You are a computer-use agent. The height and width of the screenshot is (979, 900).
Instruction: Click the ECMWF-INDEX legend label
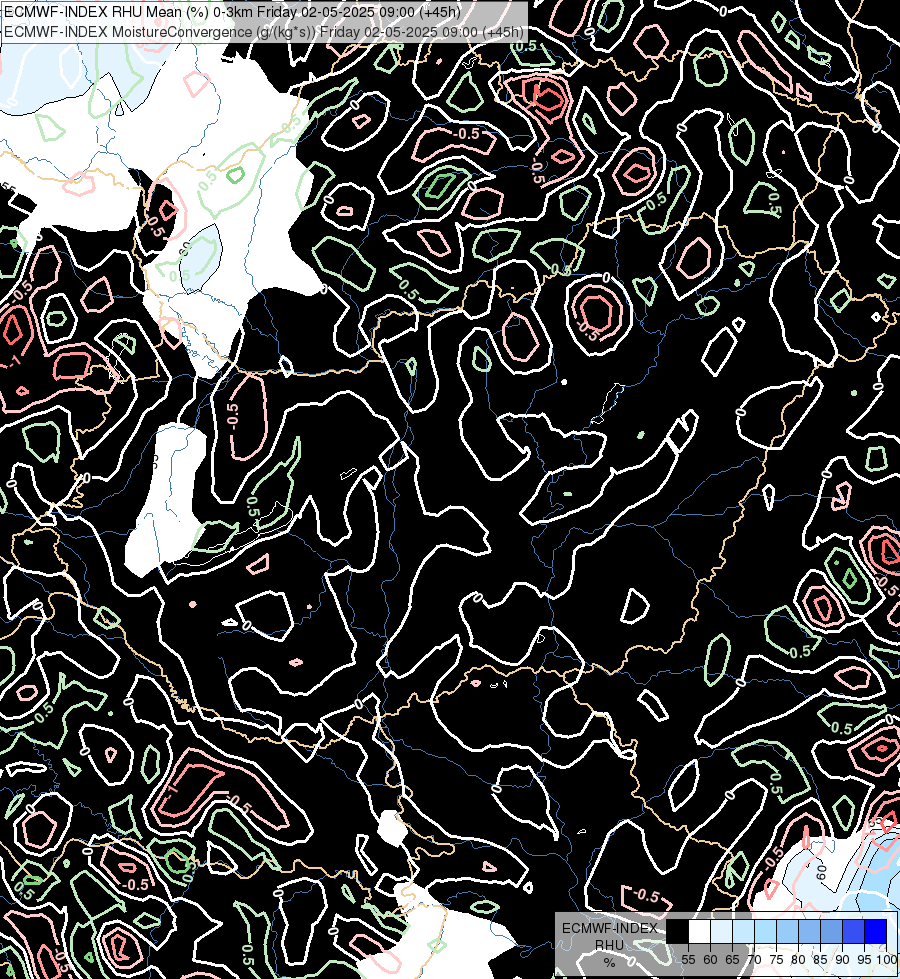point(610,928)
